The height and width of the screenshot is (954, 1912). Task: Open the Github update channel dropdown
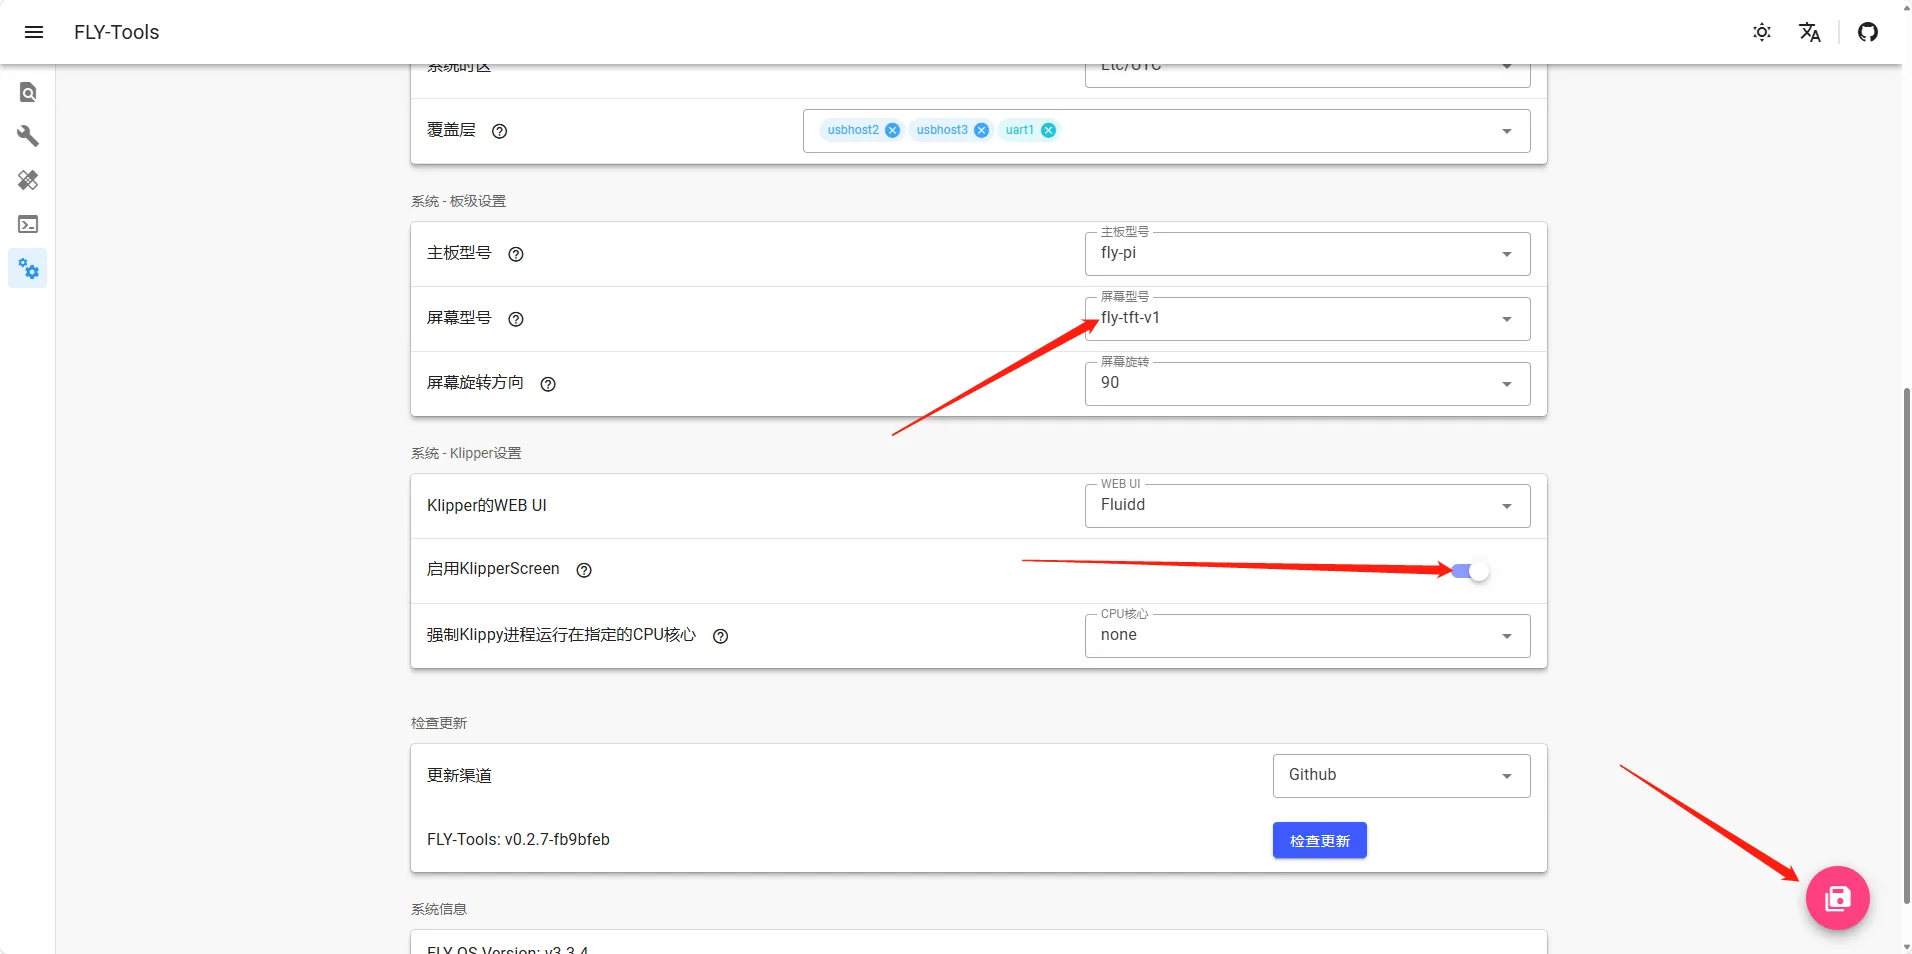click(1401, 776)
